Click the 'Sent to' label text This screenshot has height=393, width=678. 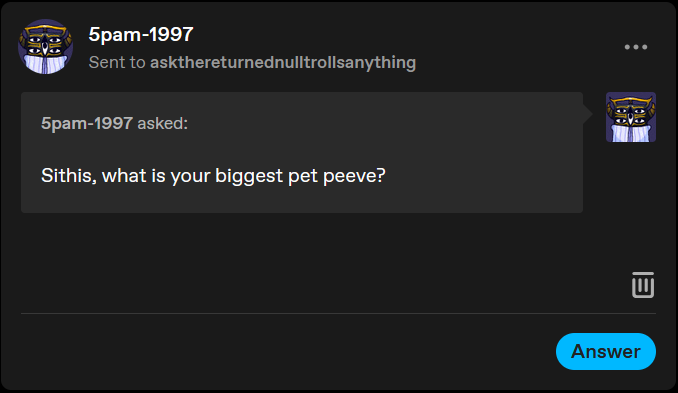[117, 62]
